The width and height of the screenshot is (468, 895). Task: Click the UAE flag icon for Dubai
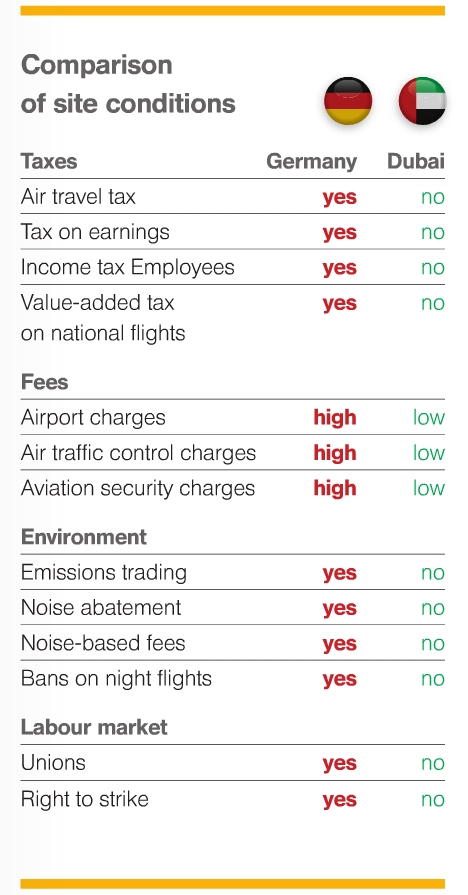pos(422,101)
